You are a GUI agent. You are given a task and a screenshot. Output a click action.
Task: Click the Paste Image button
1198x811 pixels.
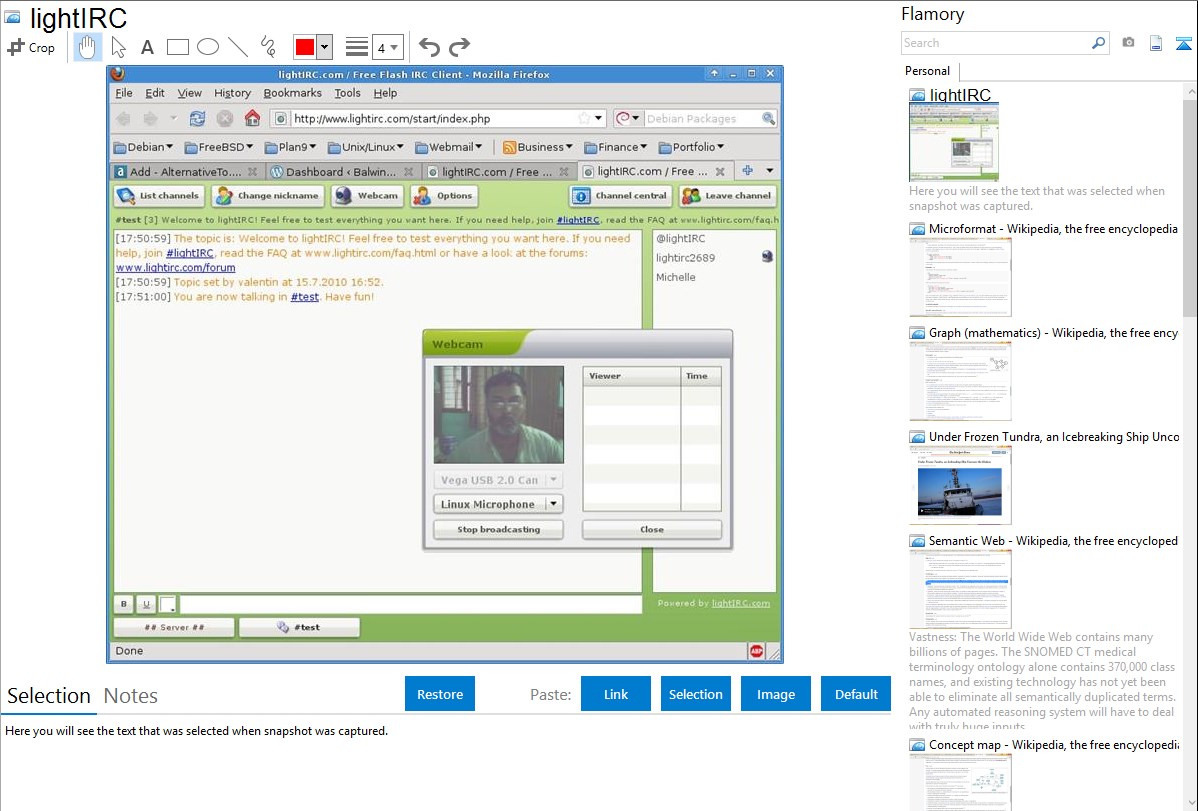pos(775,694)
